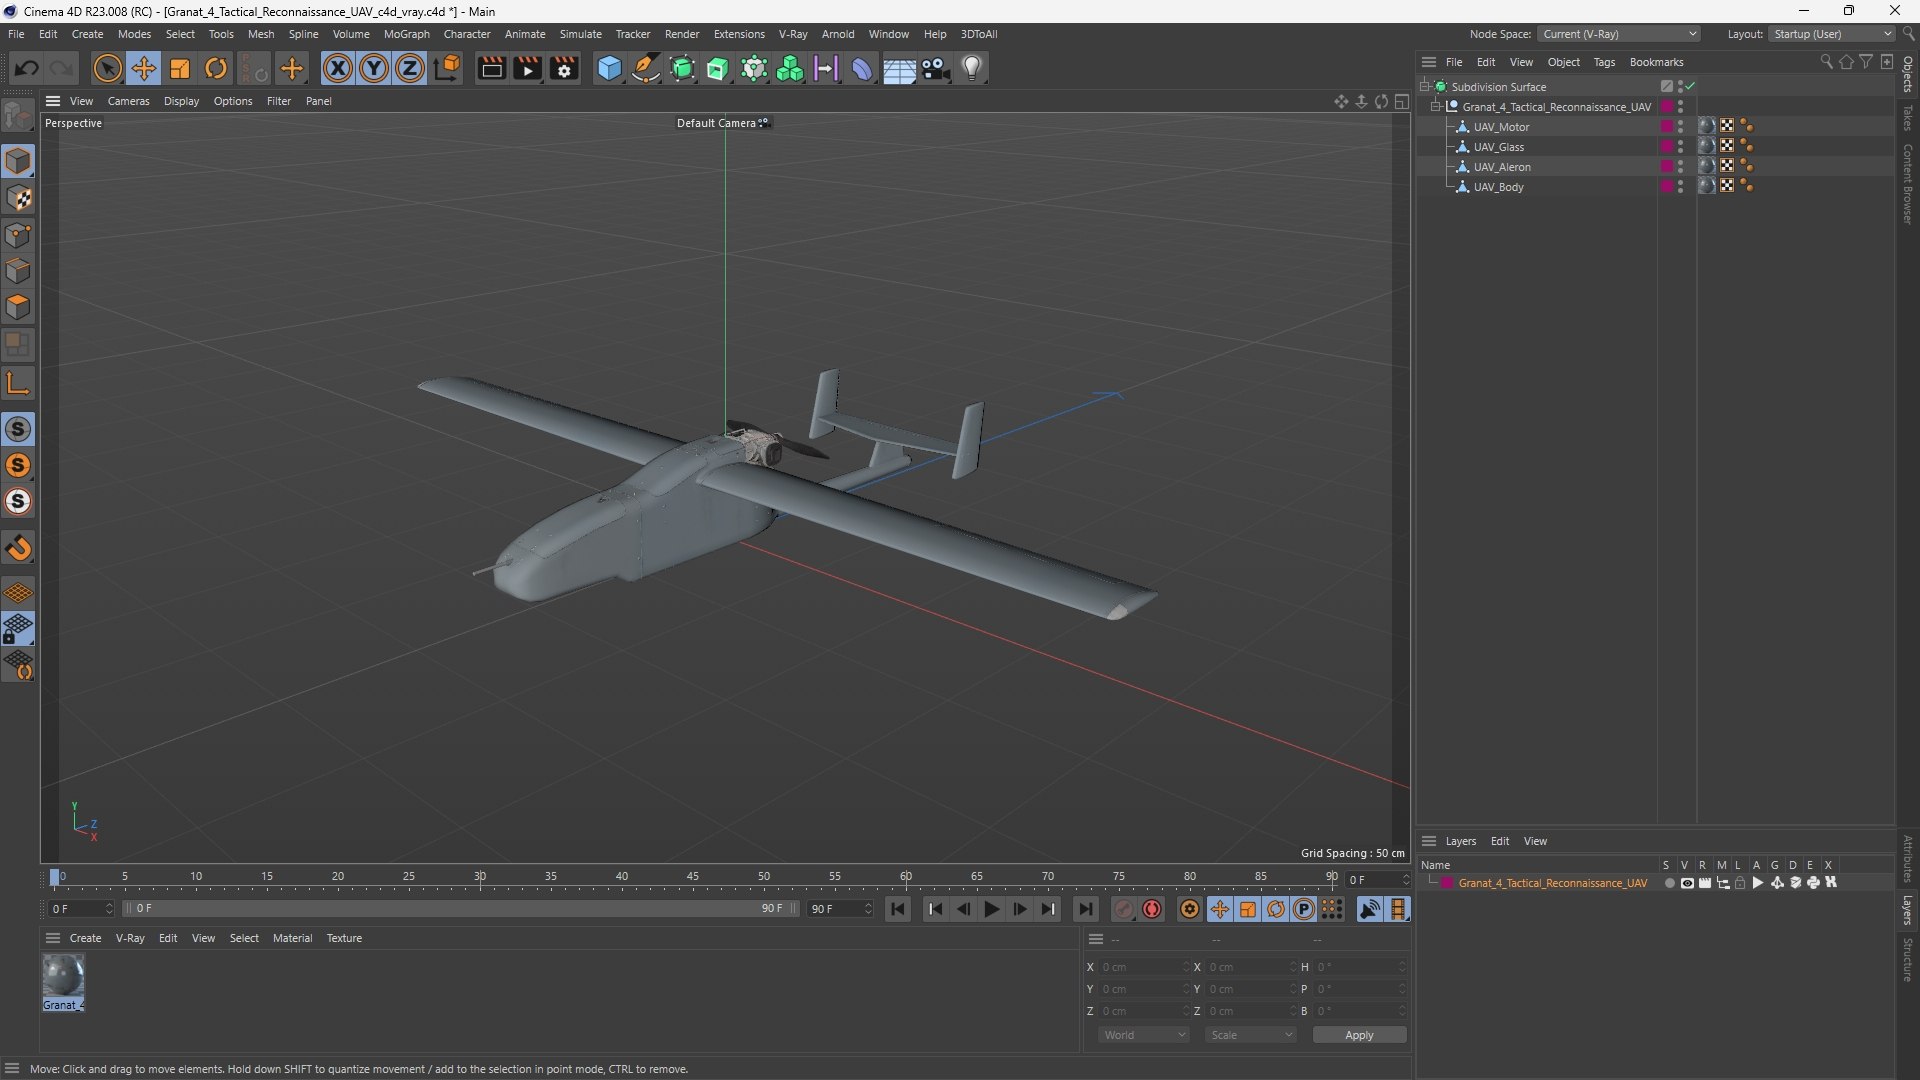Select the Rotate tool in toolbar
Viewport: 1920px width, 1080px height.
coord(216,69)
